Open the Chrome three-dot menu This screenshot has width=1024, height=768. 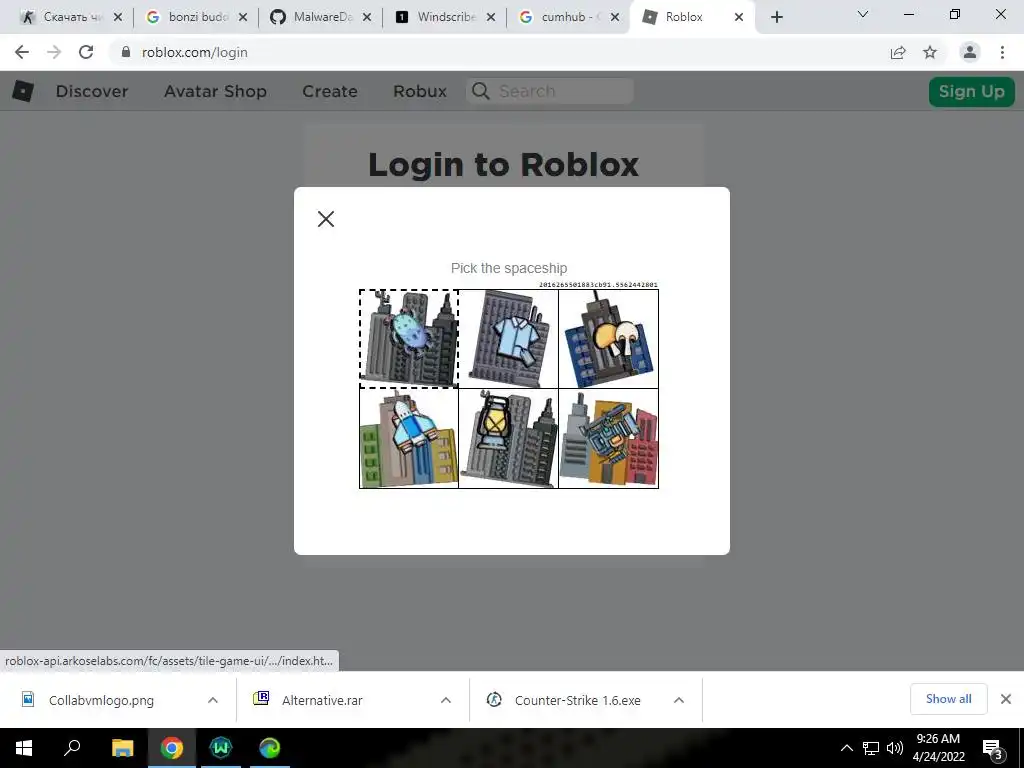[x=1002, y=52]
